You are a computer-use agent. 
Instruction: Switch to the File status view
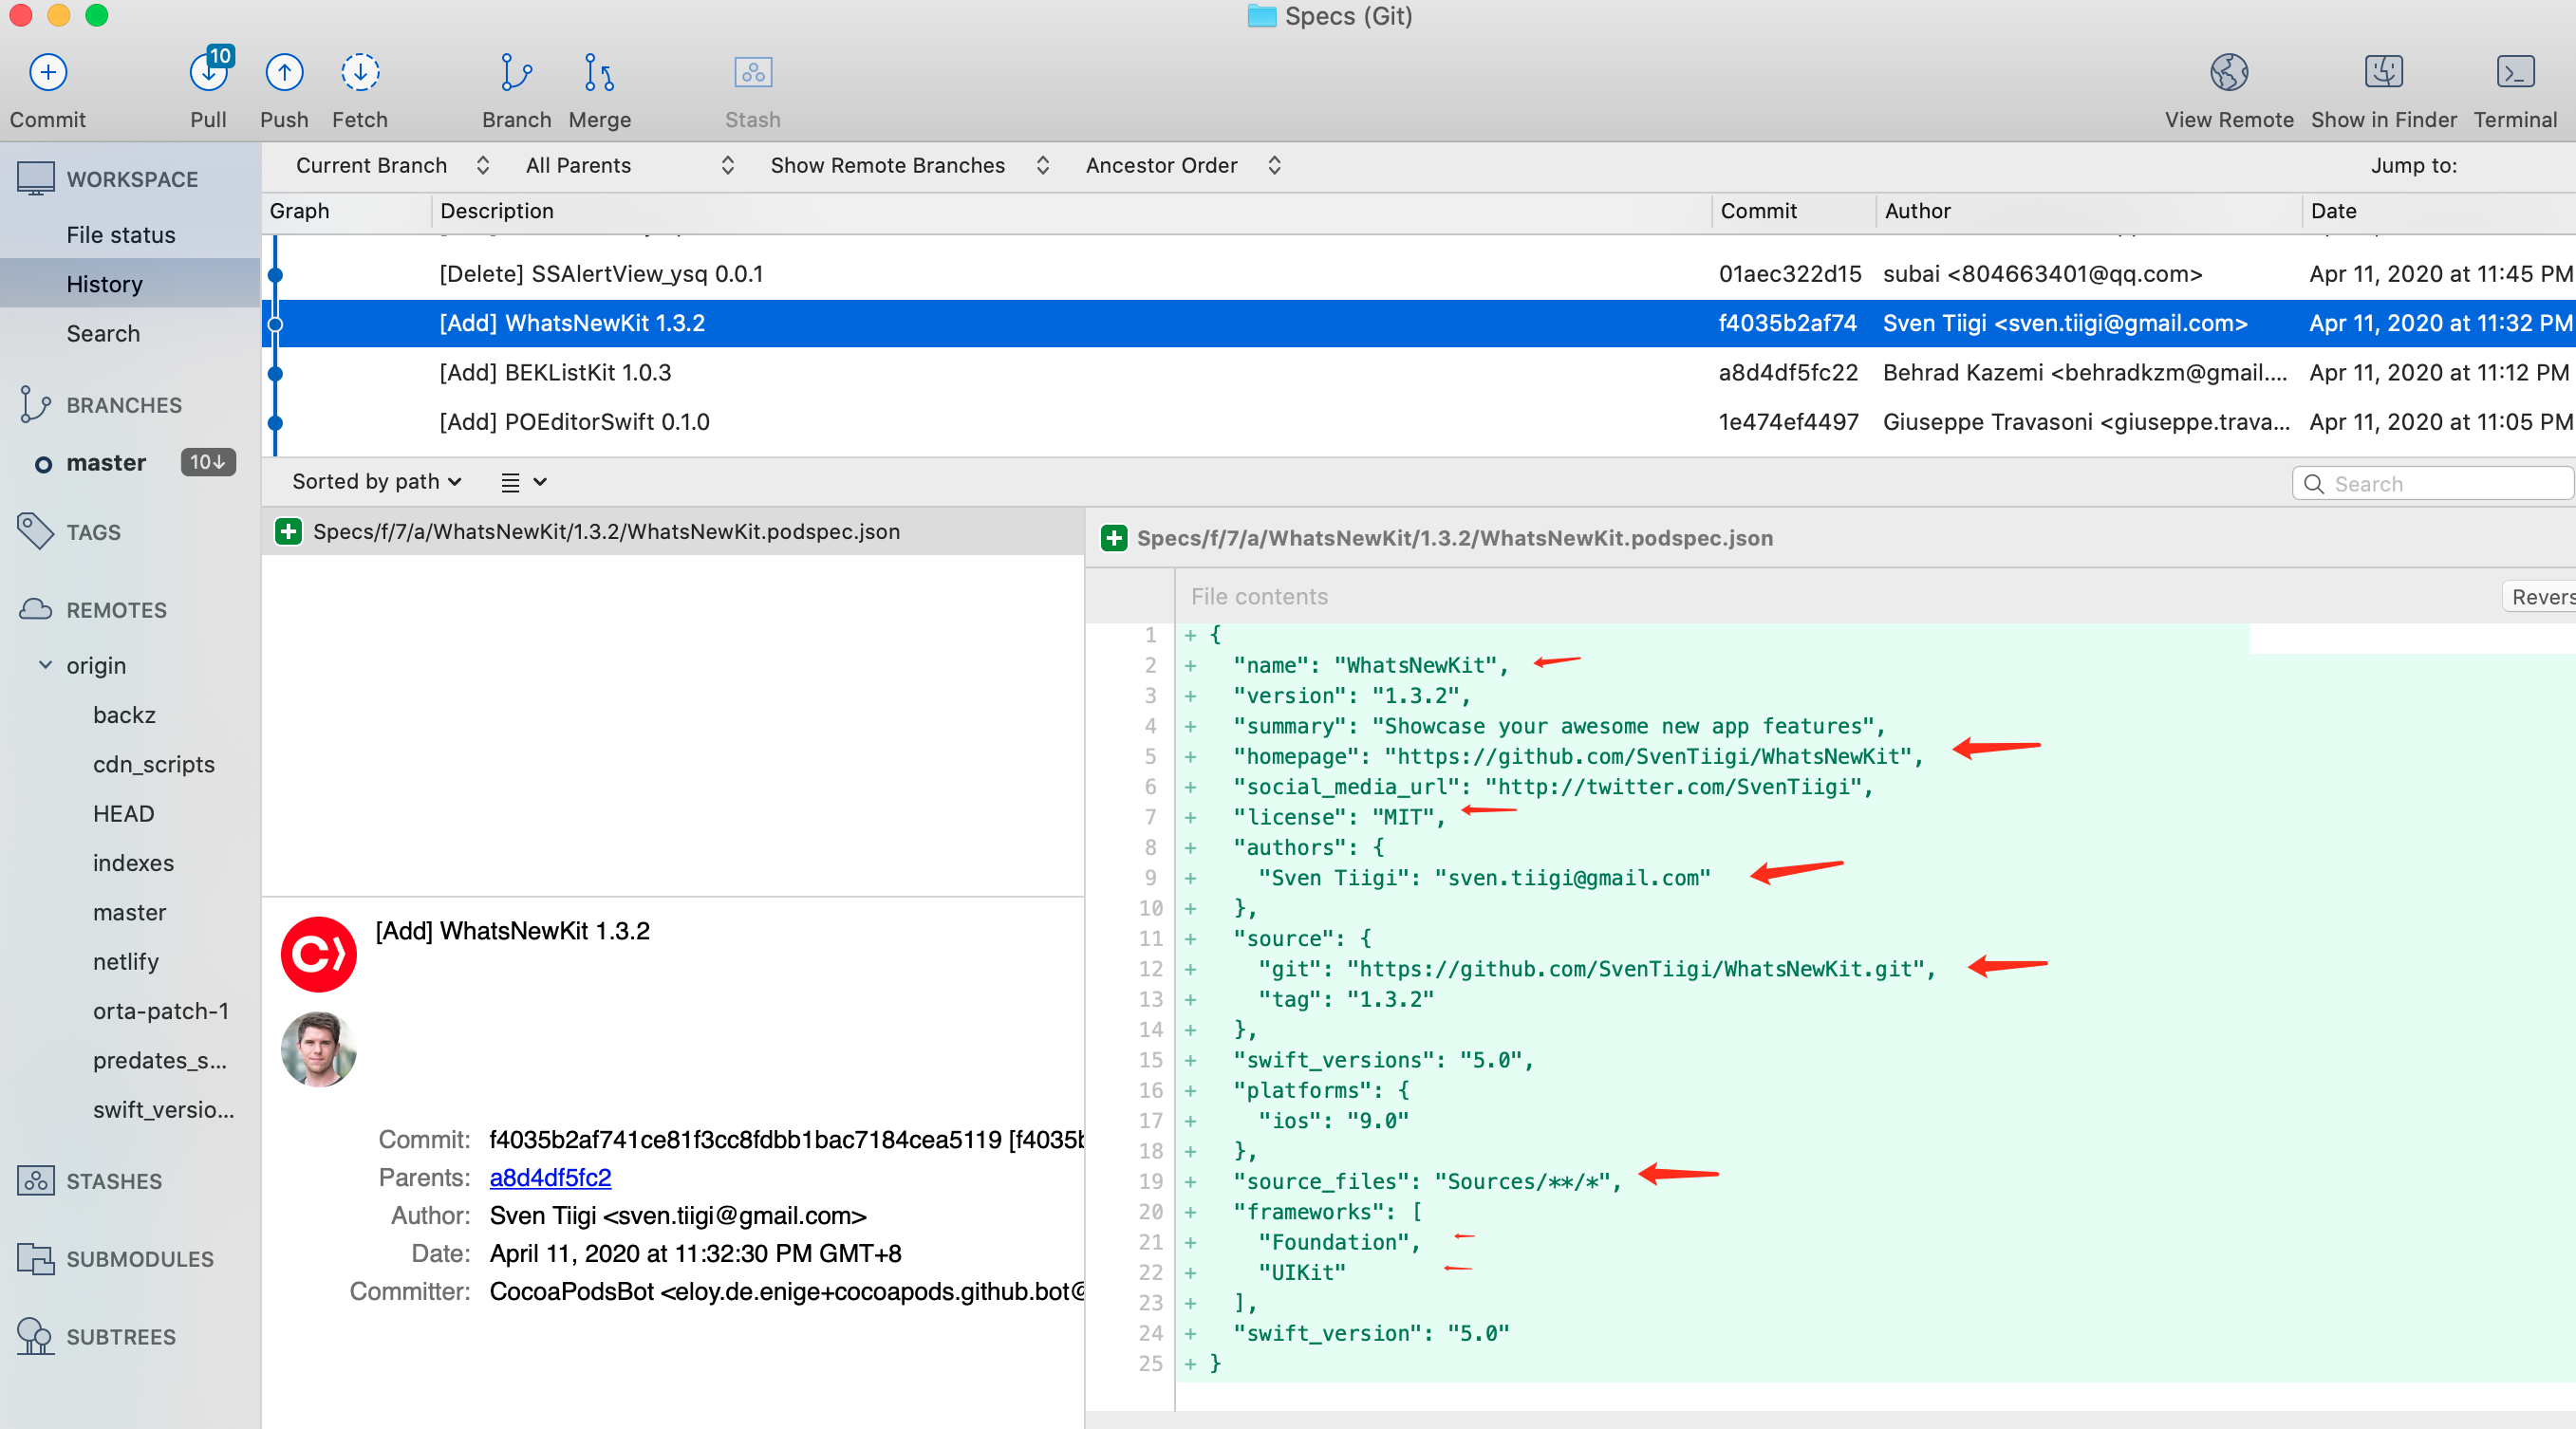(x=121, y=235)
